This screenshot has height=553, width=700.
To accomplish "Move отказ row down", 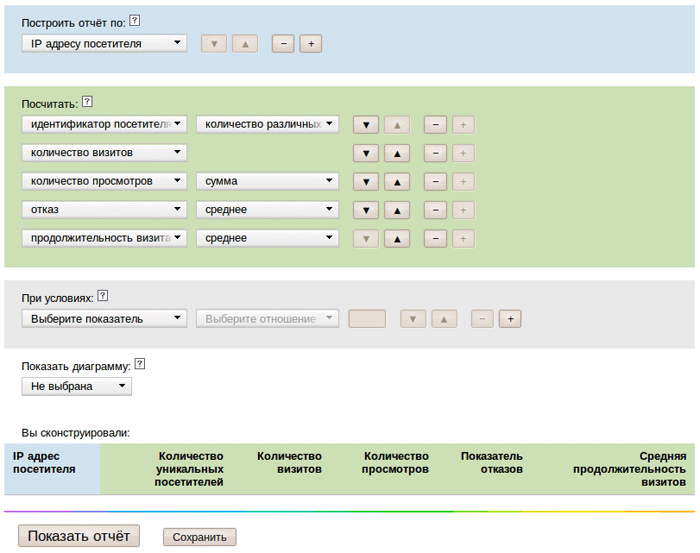I will [x=366, y=210].
